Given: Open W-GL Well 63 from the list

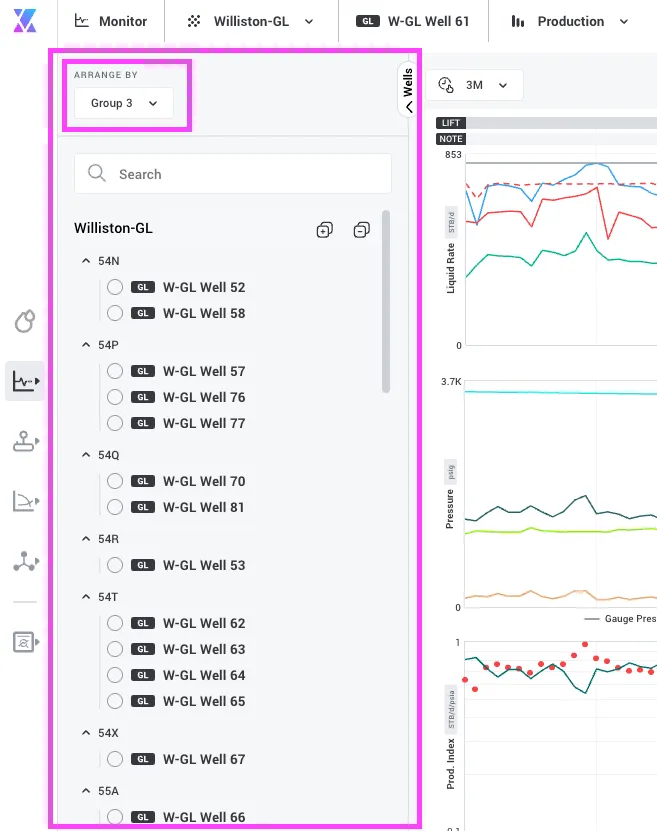Looking at the screenshot, I should tap(204, 649).
